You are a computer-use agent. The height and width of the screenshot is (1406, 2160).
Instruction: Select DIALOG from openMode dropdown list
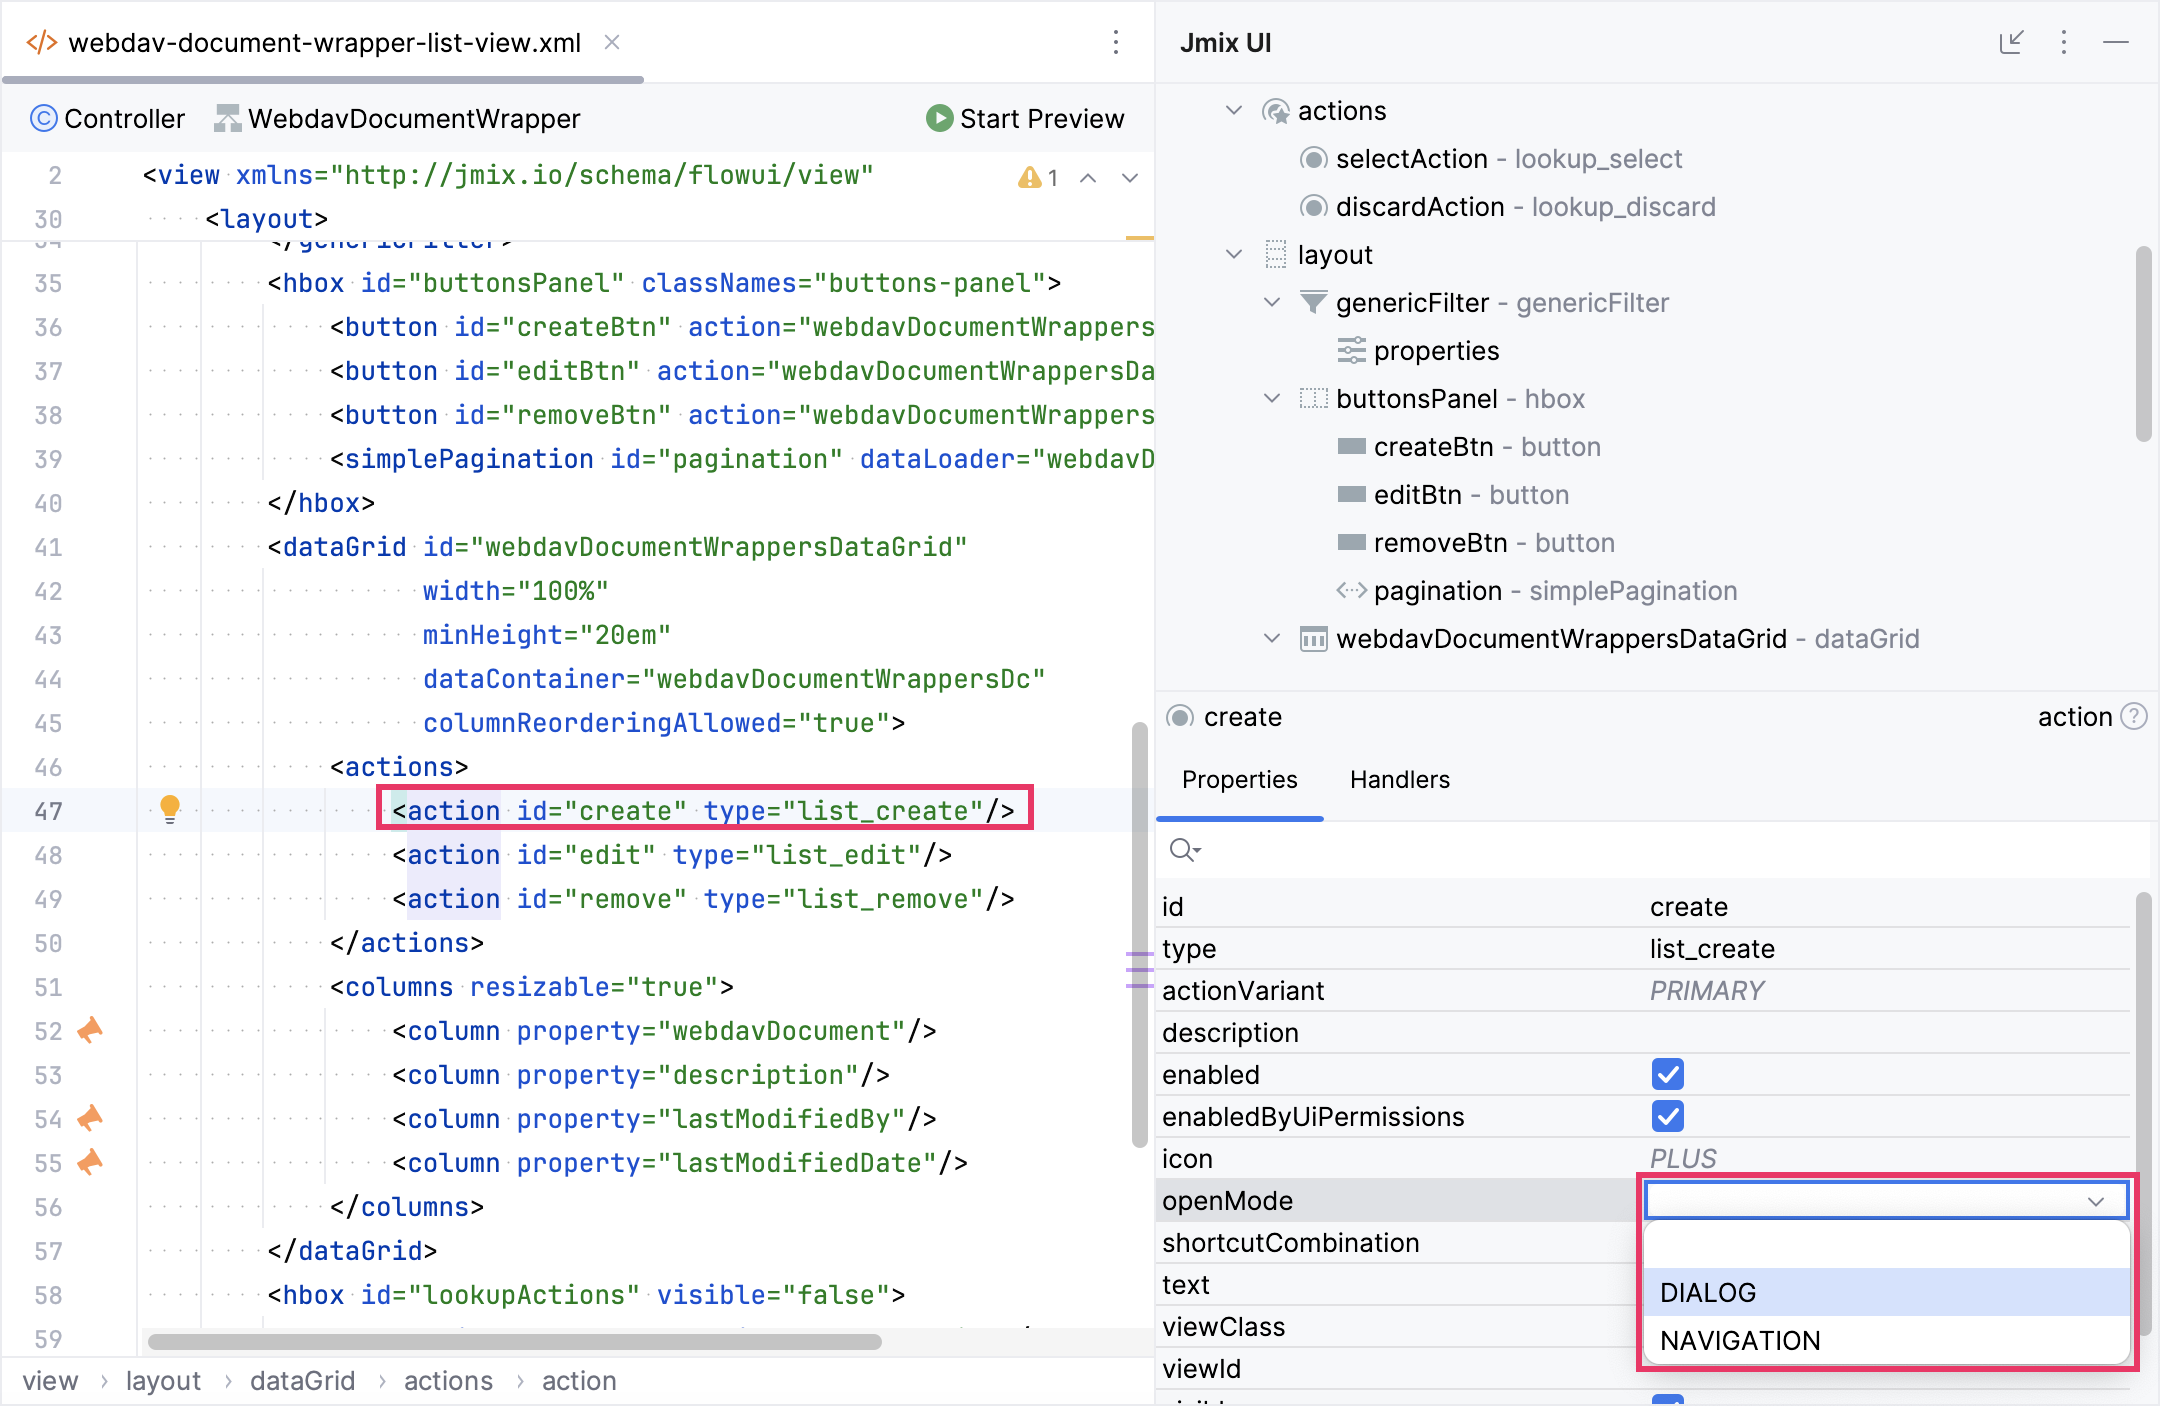click(x=1708, y=1293)
